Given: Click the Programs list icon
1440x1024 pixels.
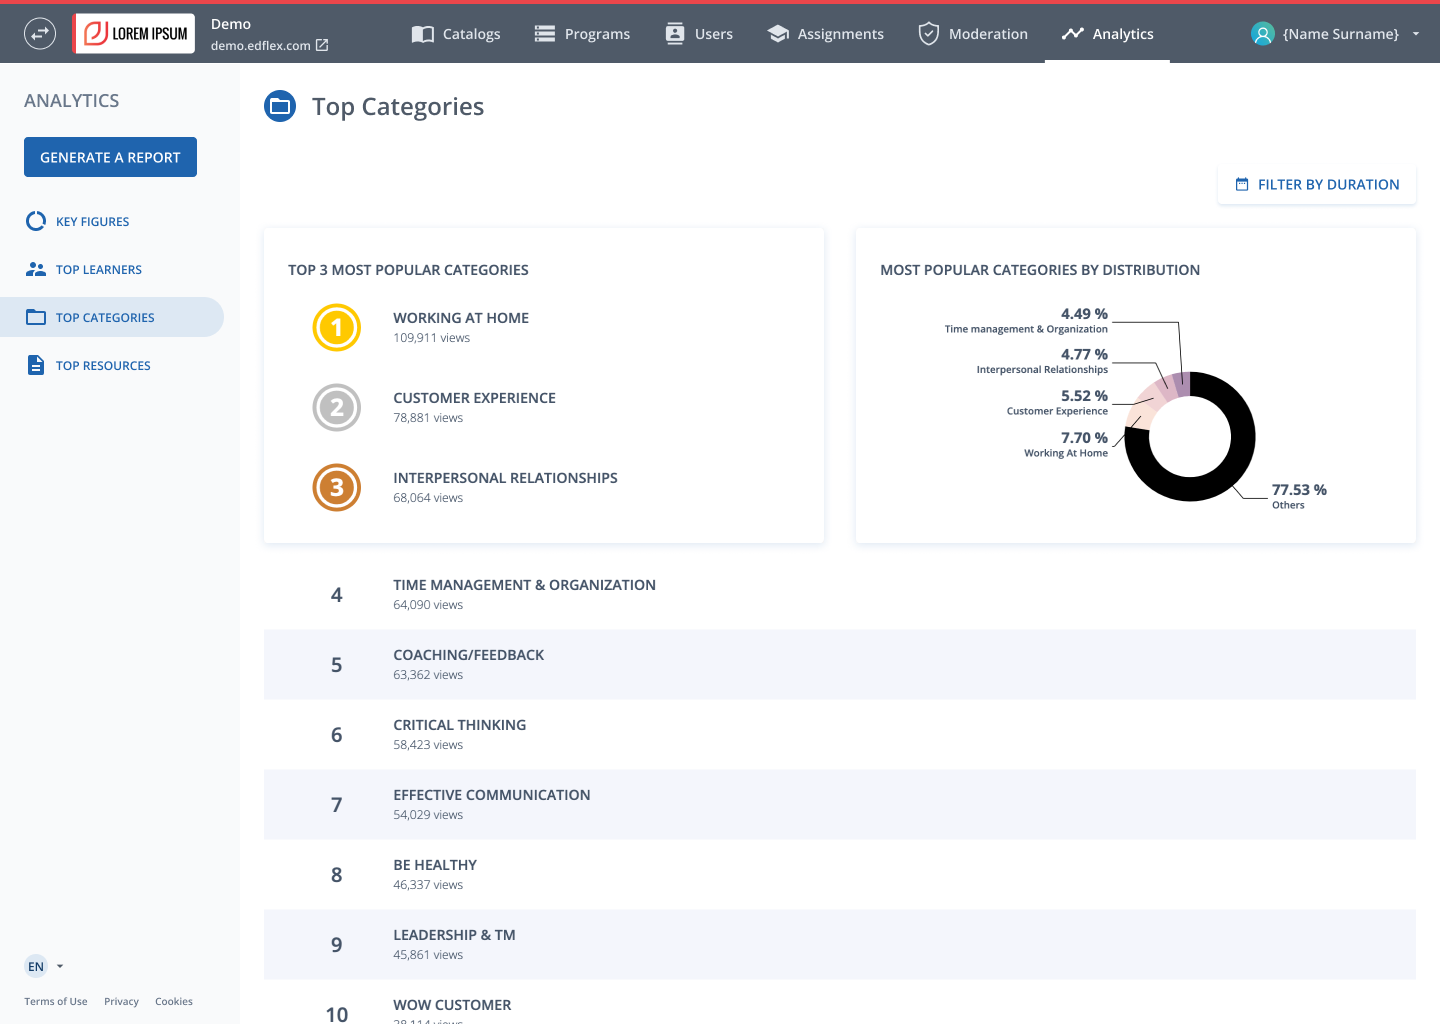Looking at the screenshot, I should (x=544, y=34).
